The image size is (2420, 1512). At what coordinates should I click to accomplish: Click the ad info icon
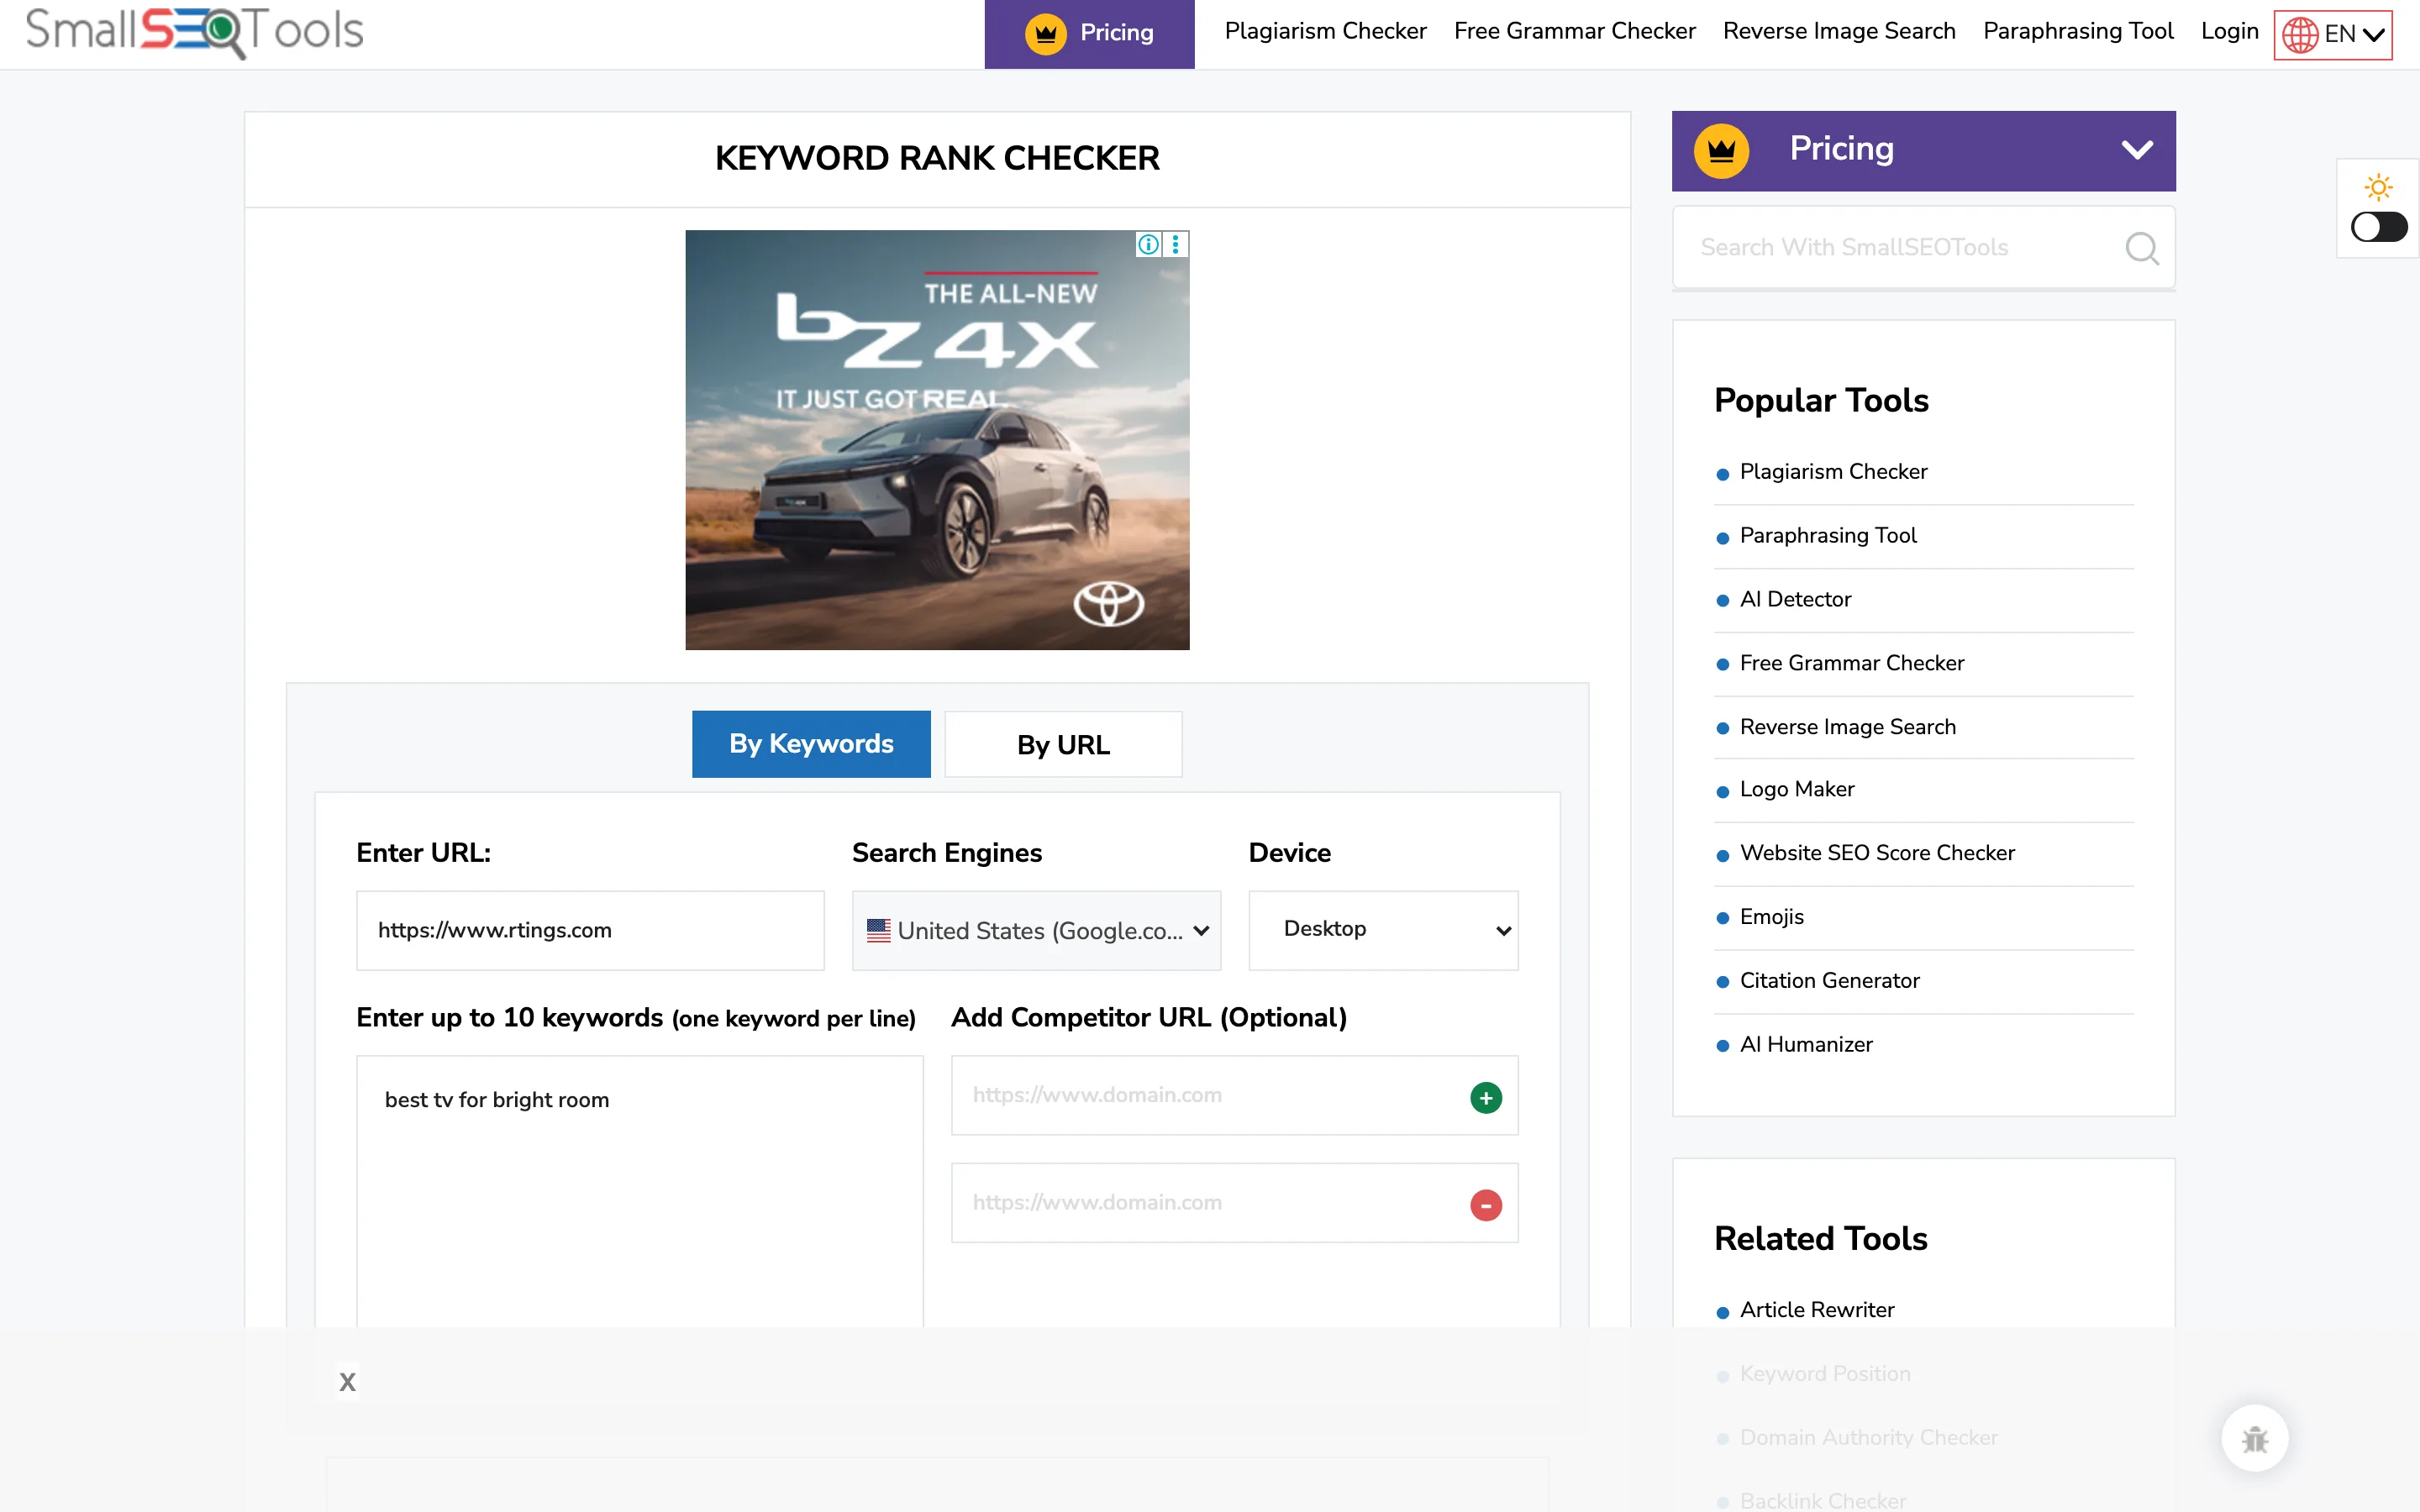(x=1148, y=244)
